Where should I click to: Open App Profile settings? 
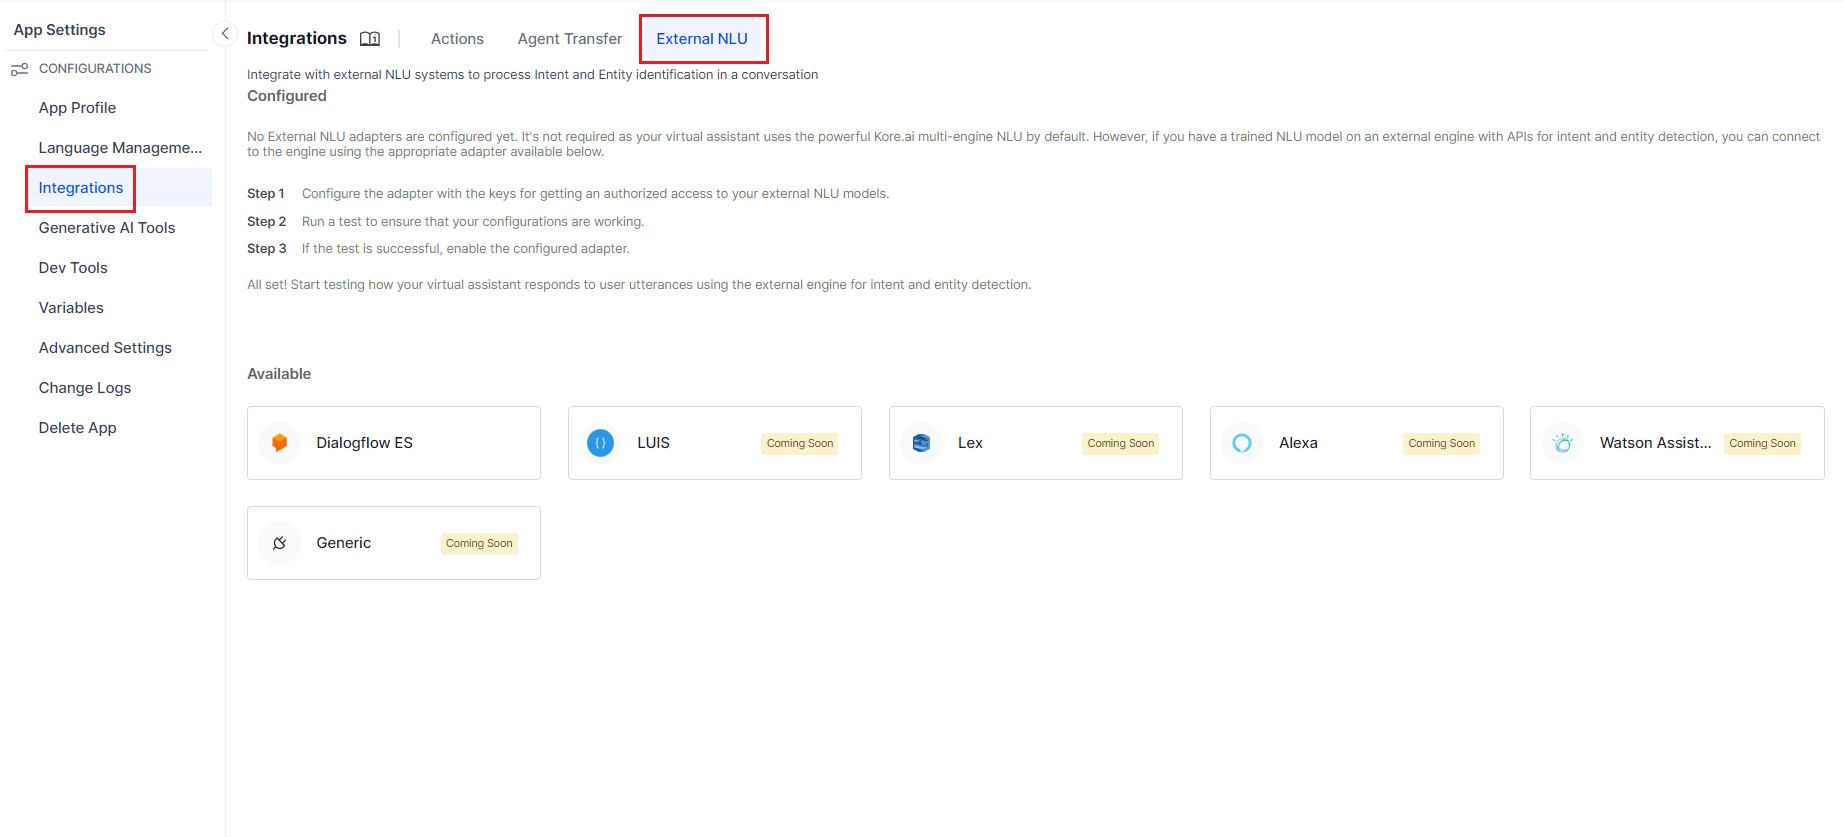[77, 108]
